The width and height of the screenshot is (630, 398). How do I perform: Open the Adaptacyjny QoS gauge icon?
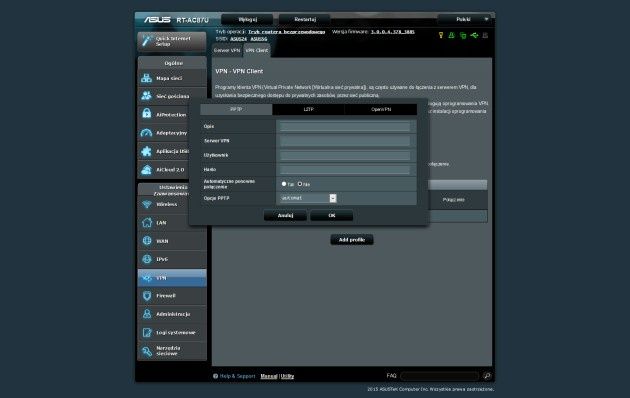tap(147, 133)
